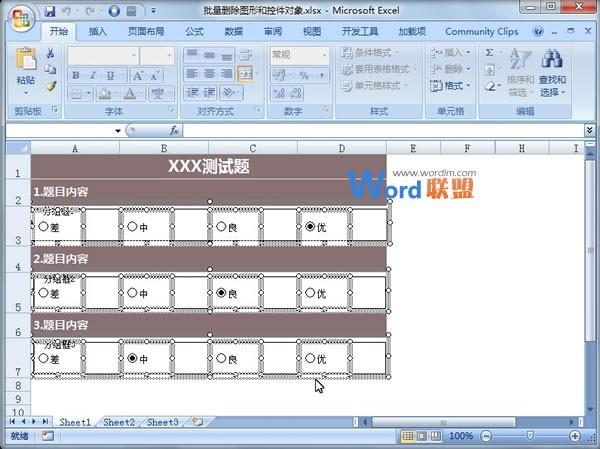Open the font size dropdown

click(169, 56)
